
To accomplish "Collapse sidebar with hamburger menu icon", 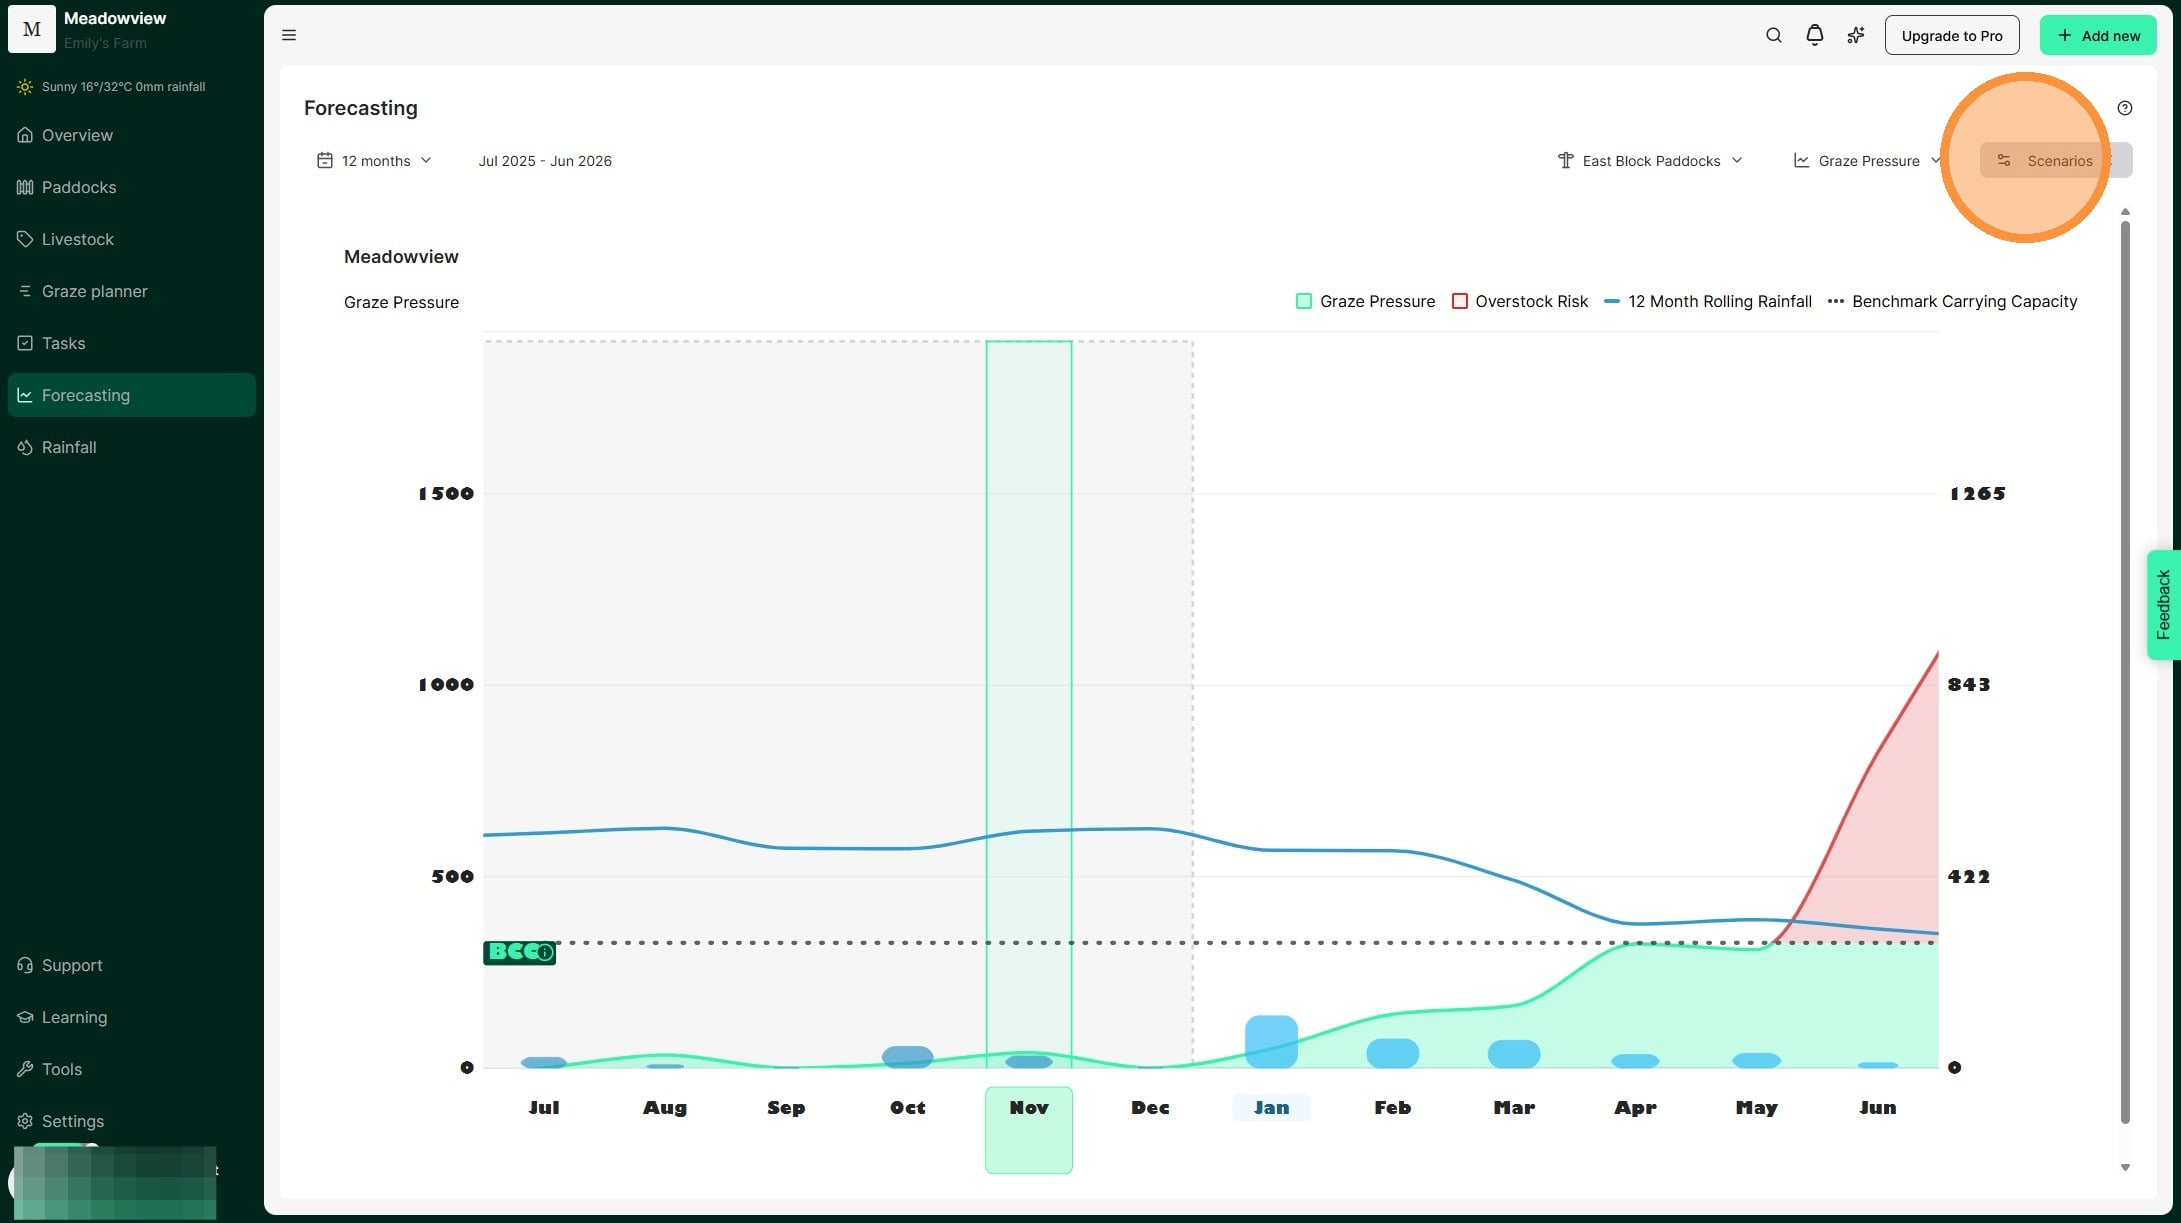I will point(289,35).
